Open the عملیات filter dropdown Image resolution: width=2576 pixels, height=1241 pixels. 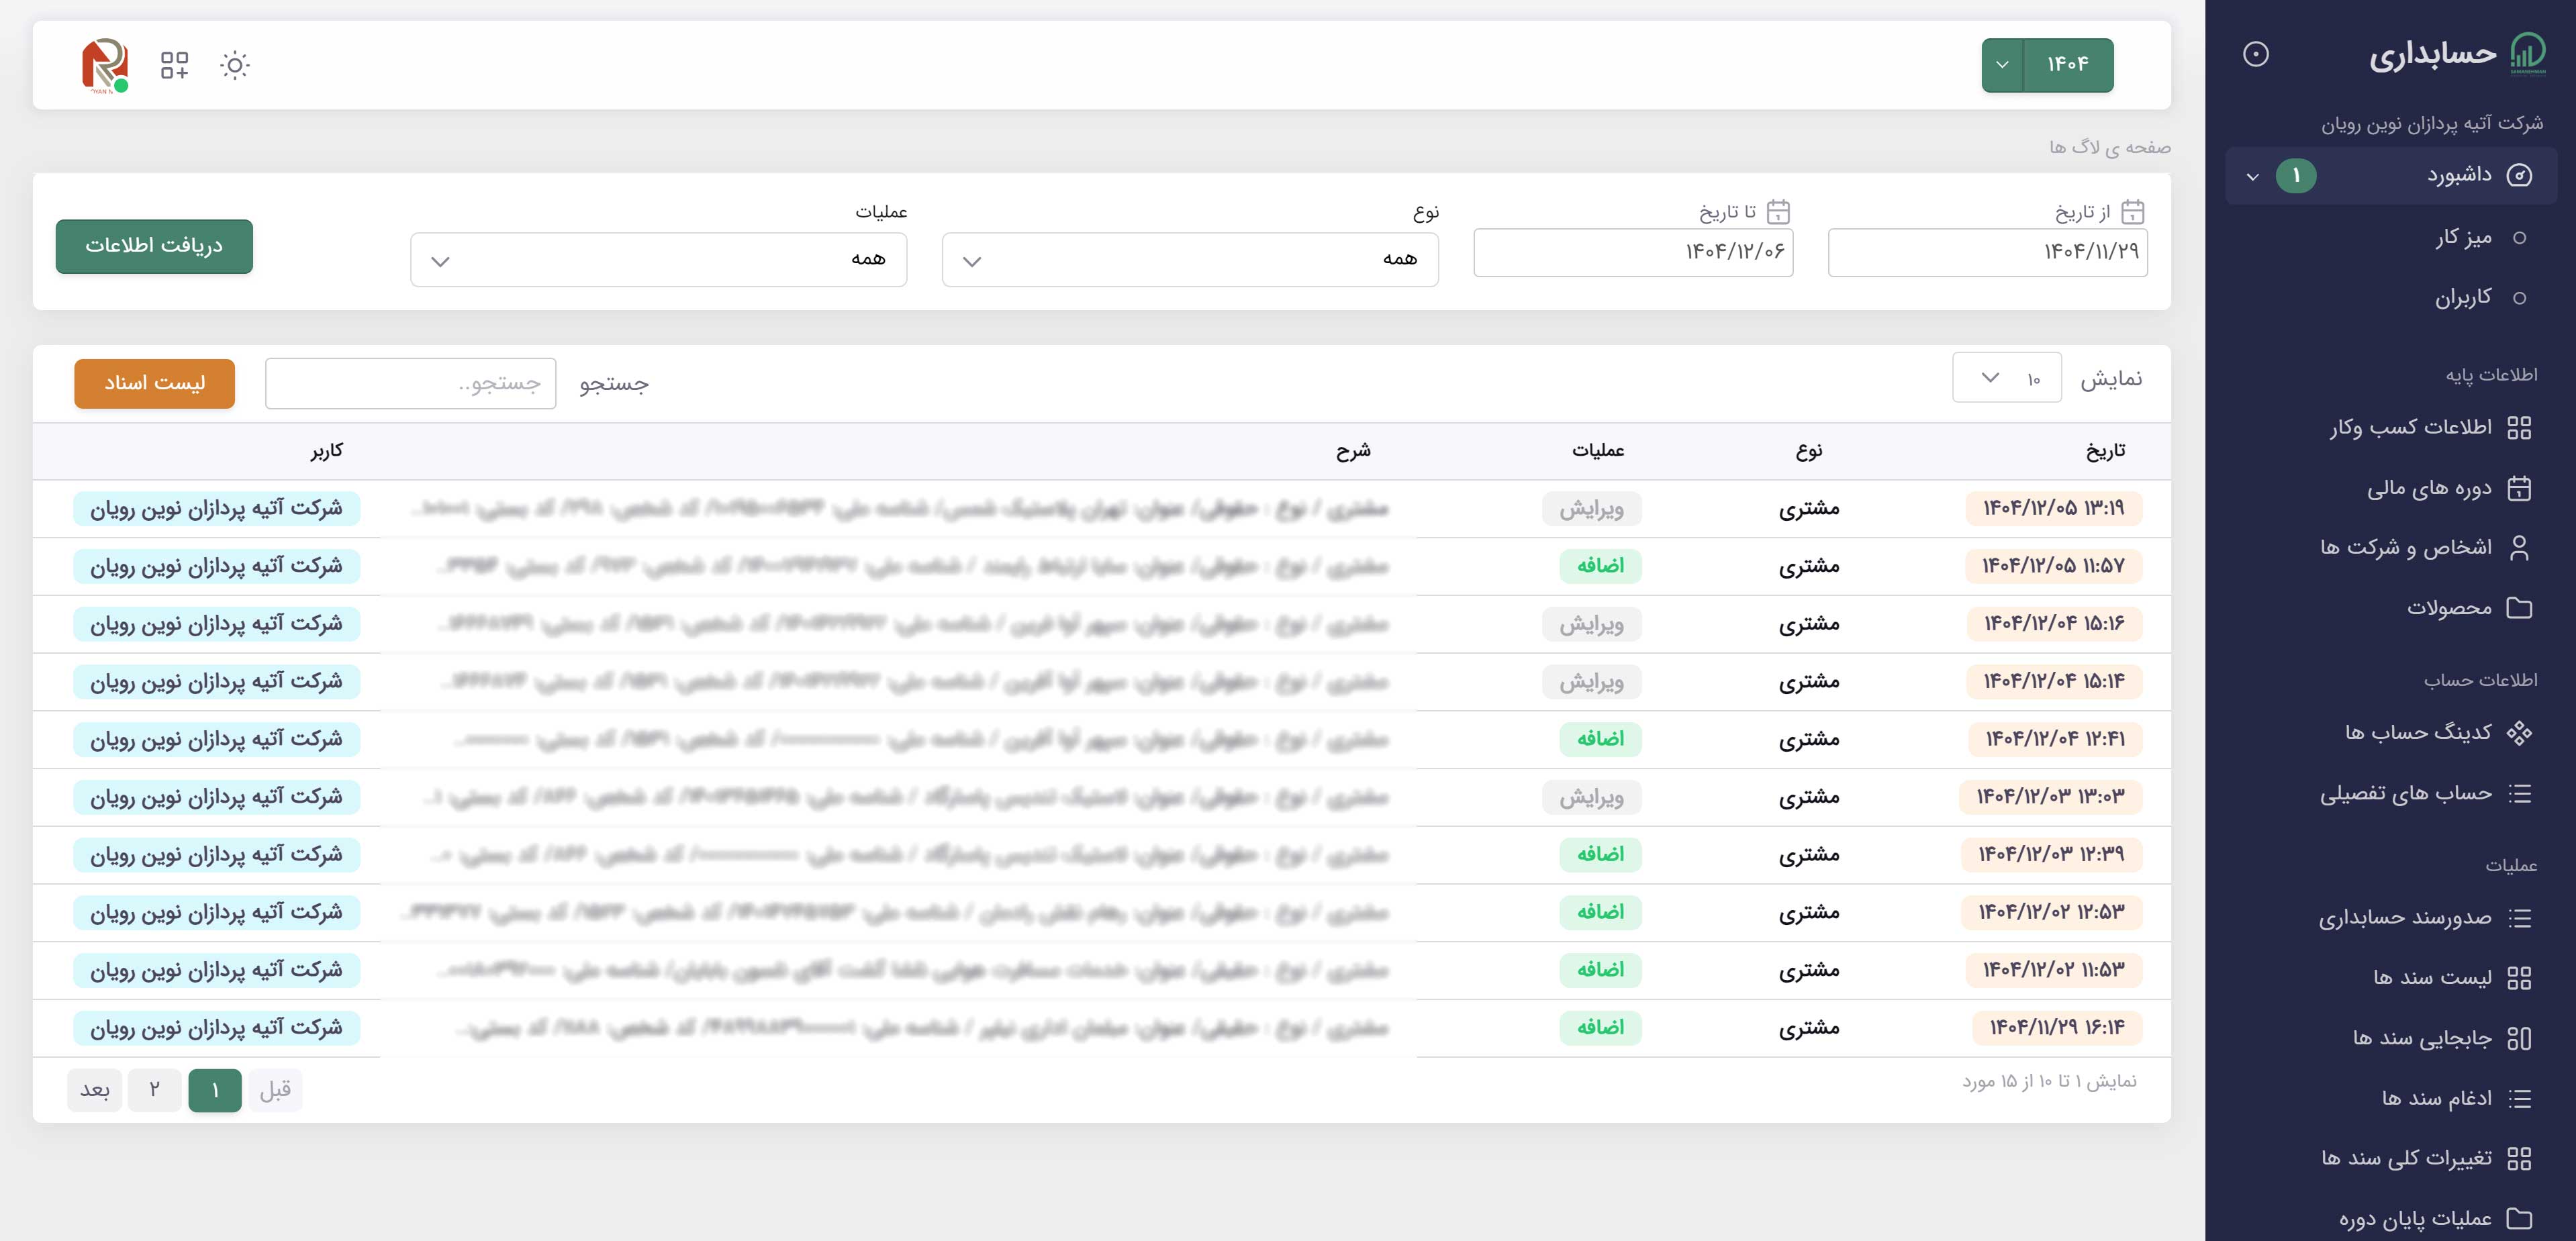[x=659, y=260]
